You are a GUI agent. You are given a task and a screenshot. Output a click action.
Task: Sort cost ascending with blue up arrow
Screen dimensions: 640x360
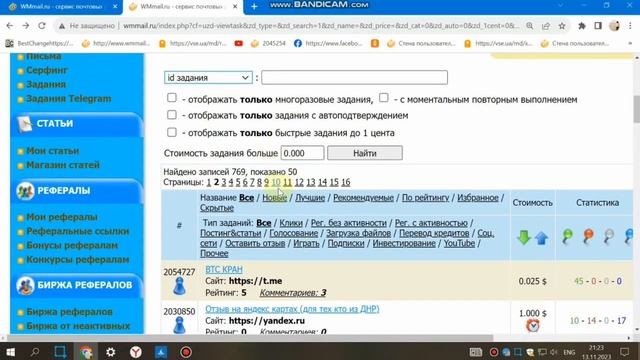541,238
